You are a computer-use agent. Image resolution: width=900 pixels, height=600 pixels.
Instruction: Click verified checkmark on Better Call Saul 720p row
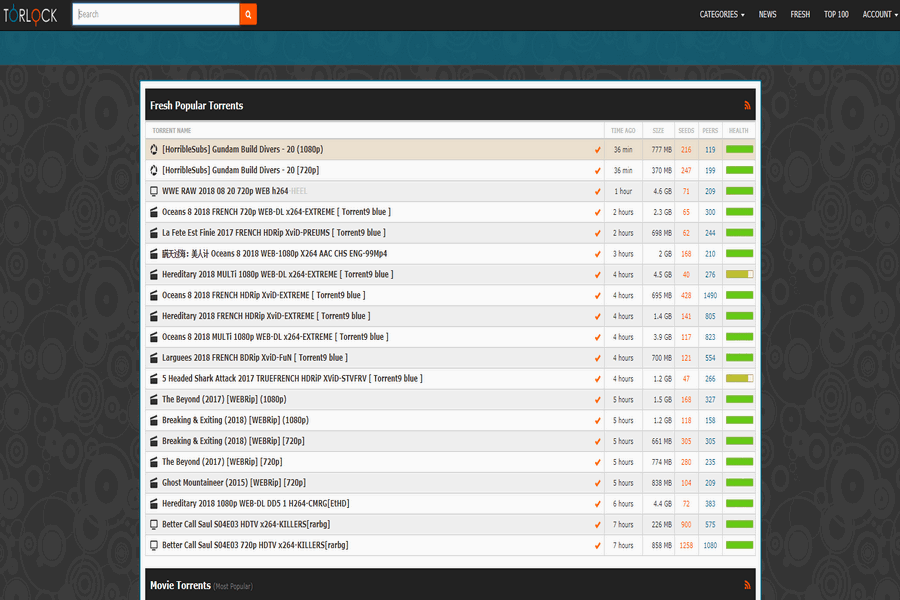pos(598,545)
